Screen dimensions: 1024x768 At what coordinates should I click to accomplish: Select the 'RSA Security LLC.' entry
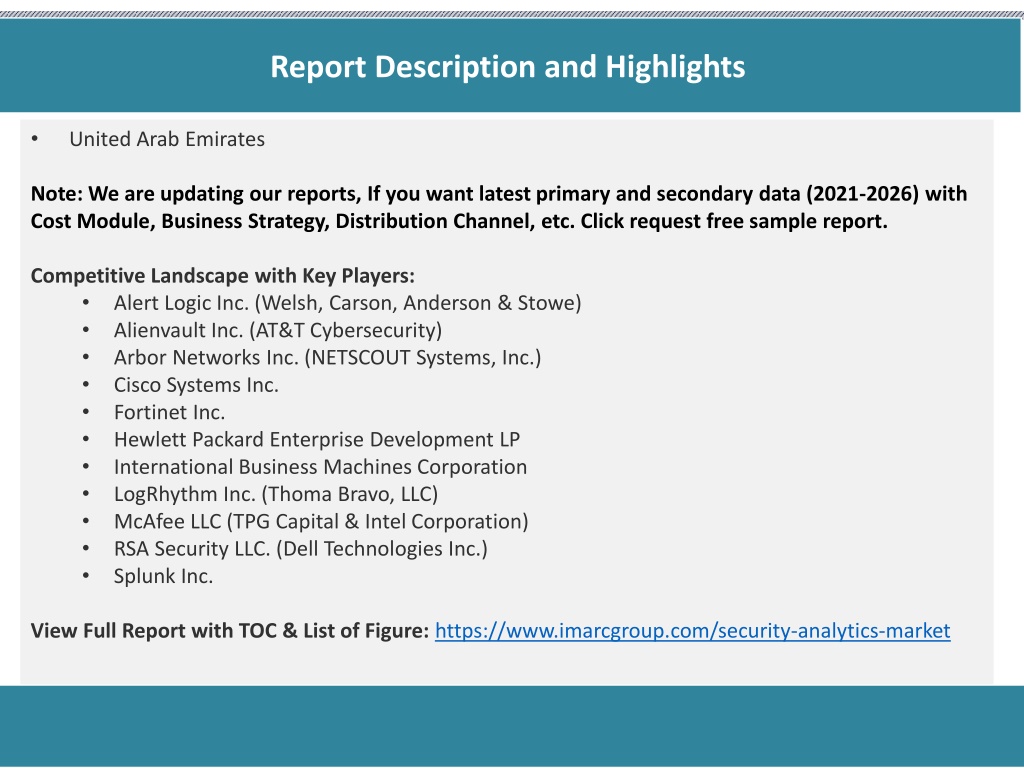(x=300, y=549)
